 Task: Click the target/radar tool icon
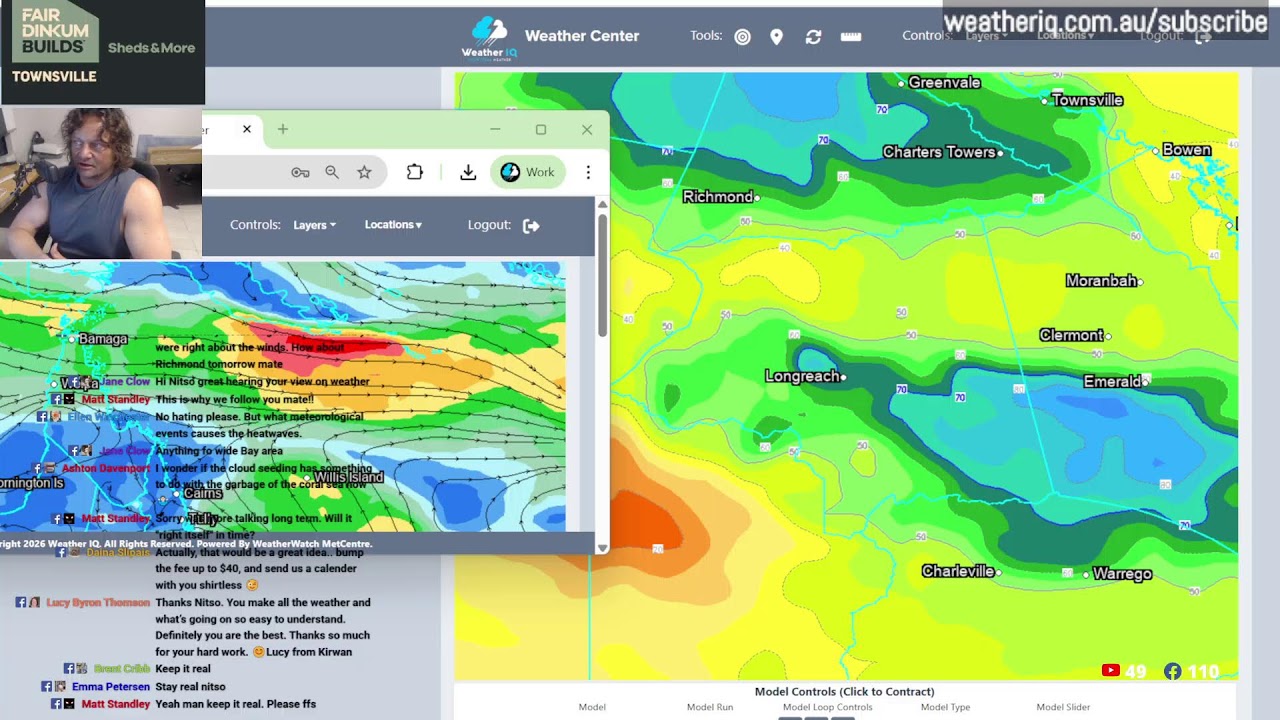[x=742, y=37]
